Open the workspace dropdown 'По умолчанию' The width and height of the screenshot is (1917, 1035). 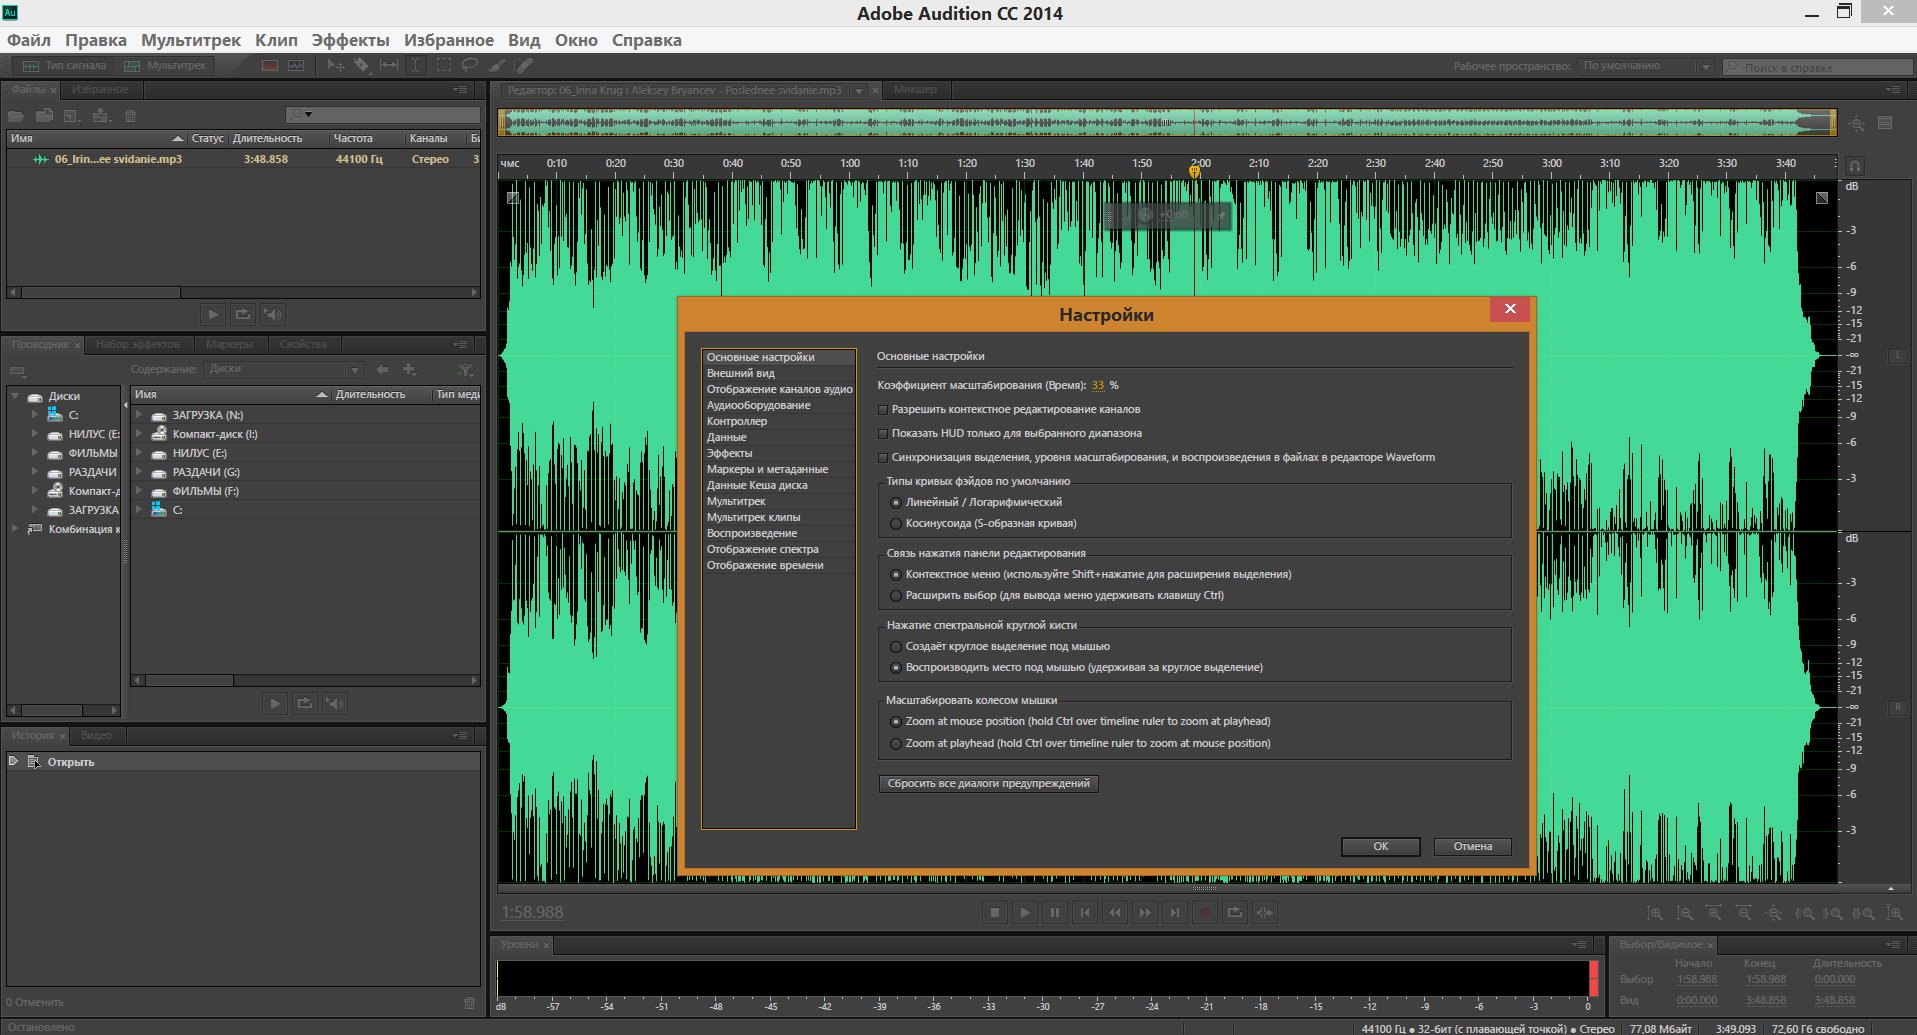1646,66
